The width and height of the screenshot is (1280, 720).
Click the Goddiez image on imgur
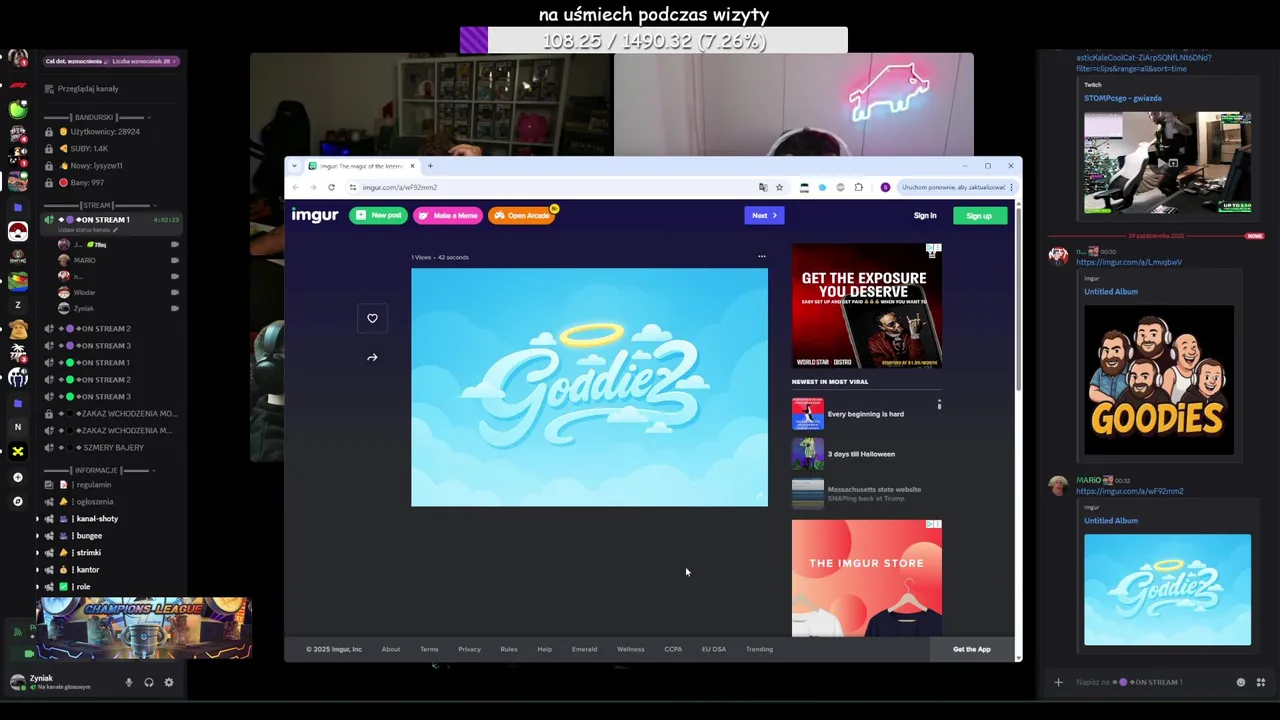(589, 387)
